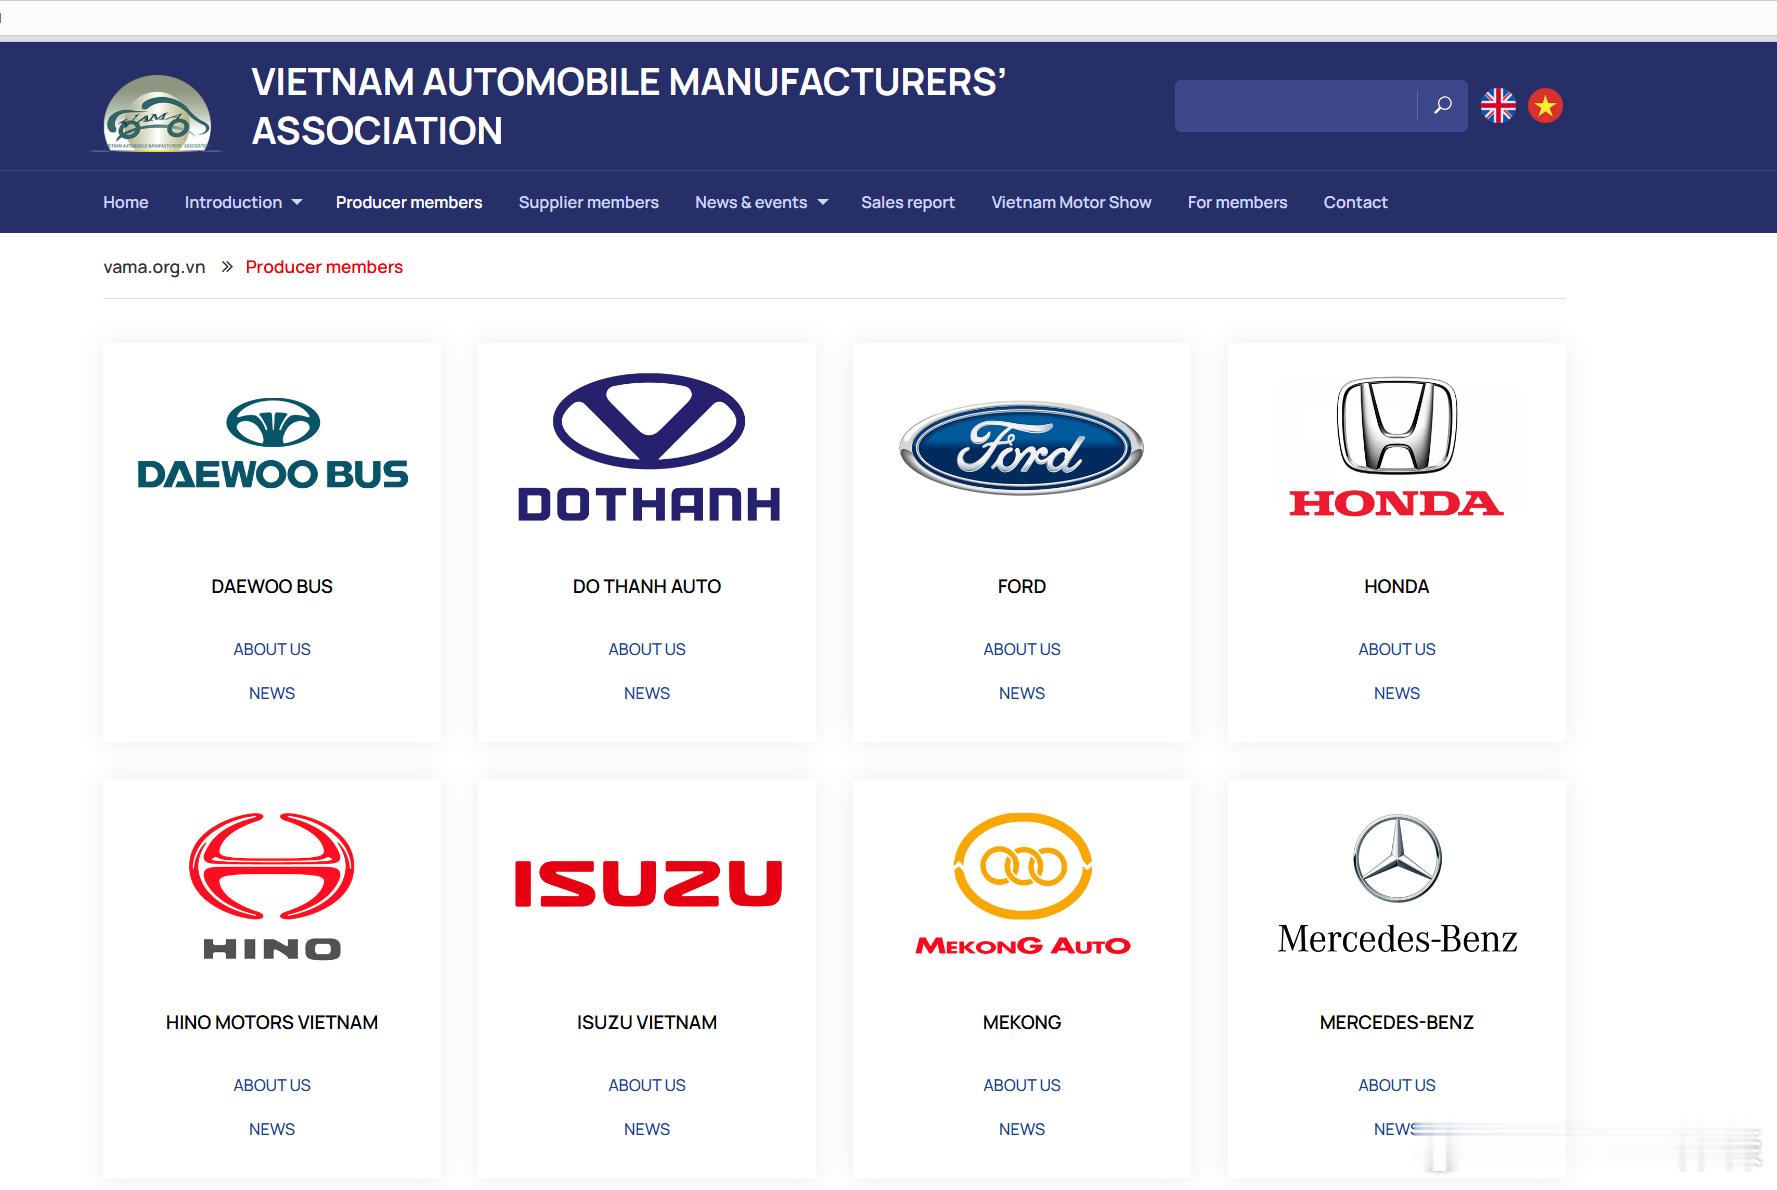This screenshot has height=1190, width=1777.
Task: Click the Vietnam Automobile Manufacturers' Association title
Action: 629,106
